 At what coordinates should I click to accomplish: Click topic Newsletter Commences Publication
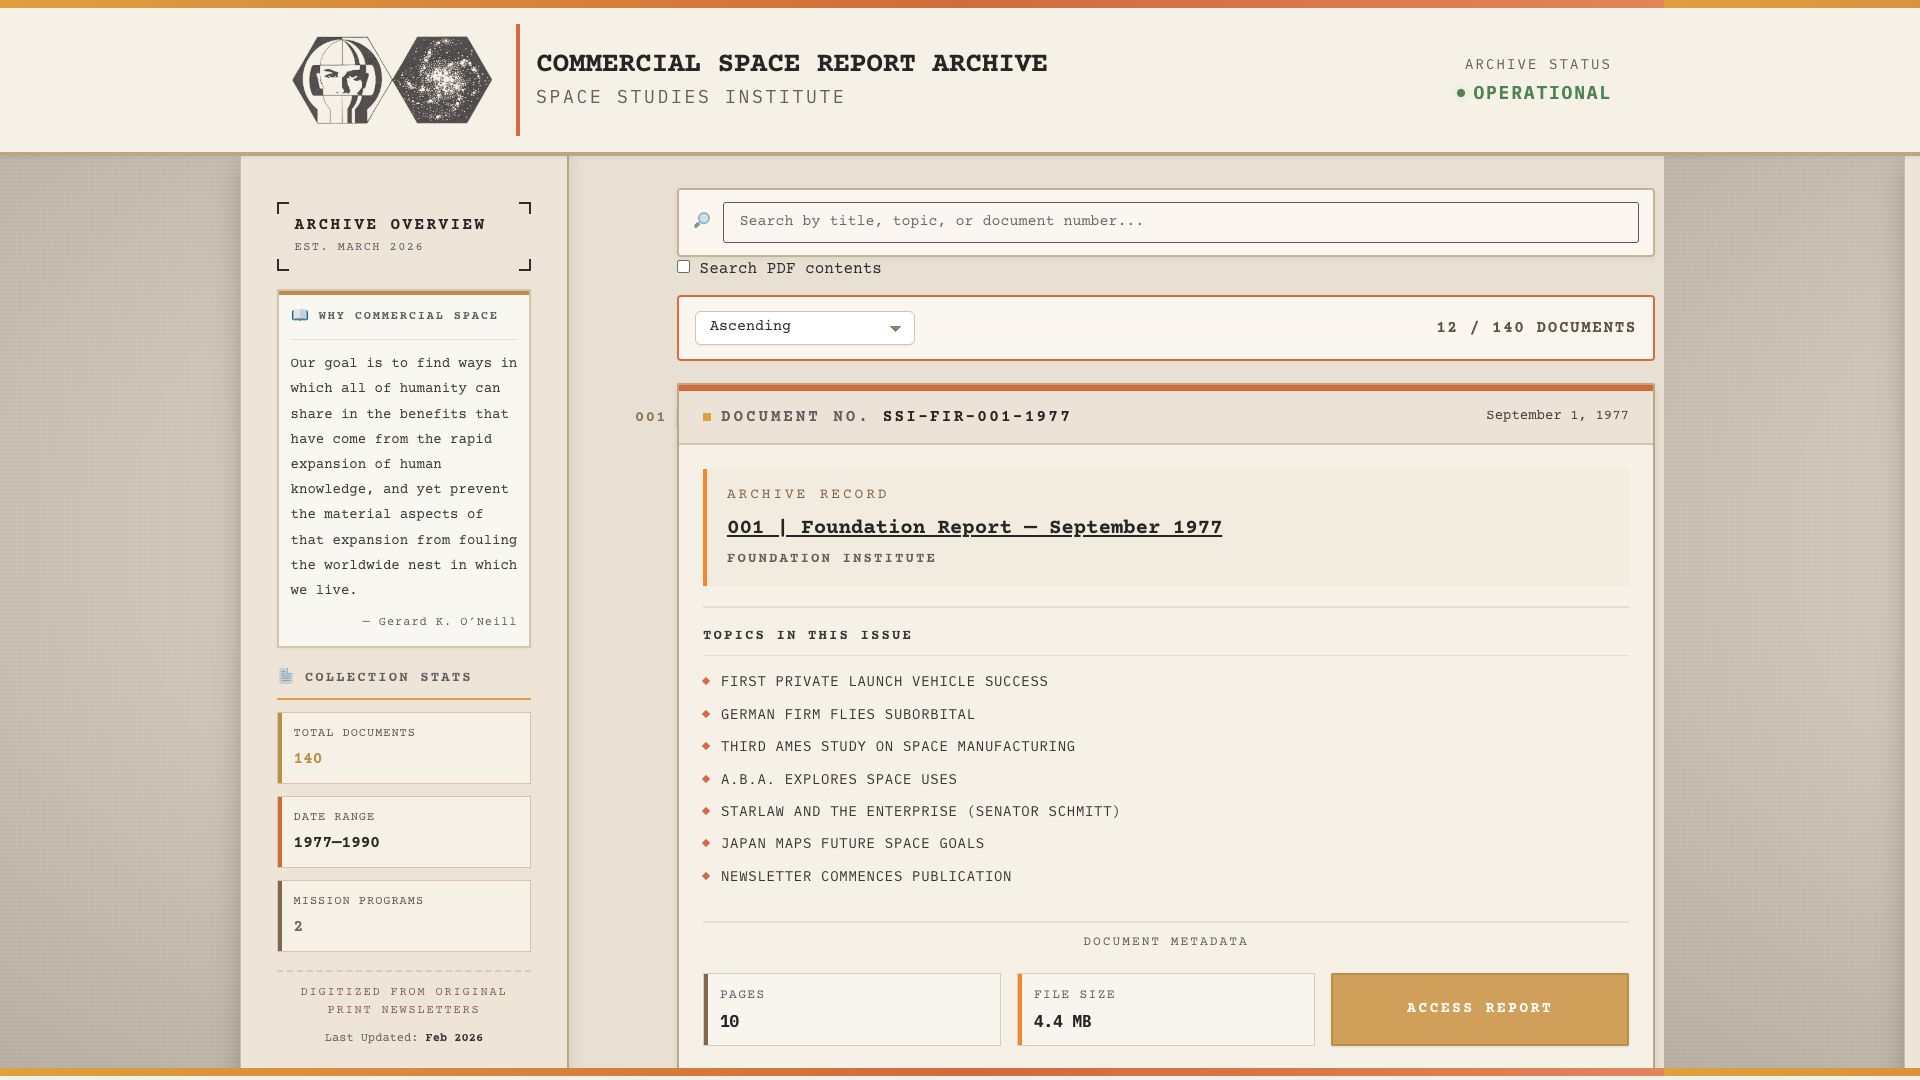(x=866, y=877)
